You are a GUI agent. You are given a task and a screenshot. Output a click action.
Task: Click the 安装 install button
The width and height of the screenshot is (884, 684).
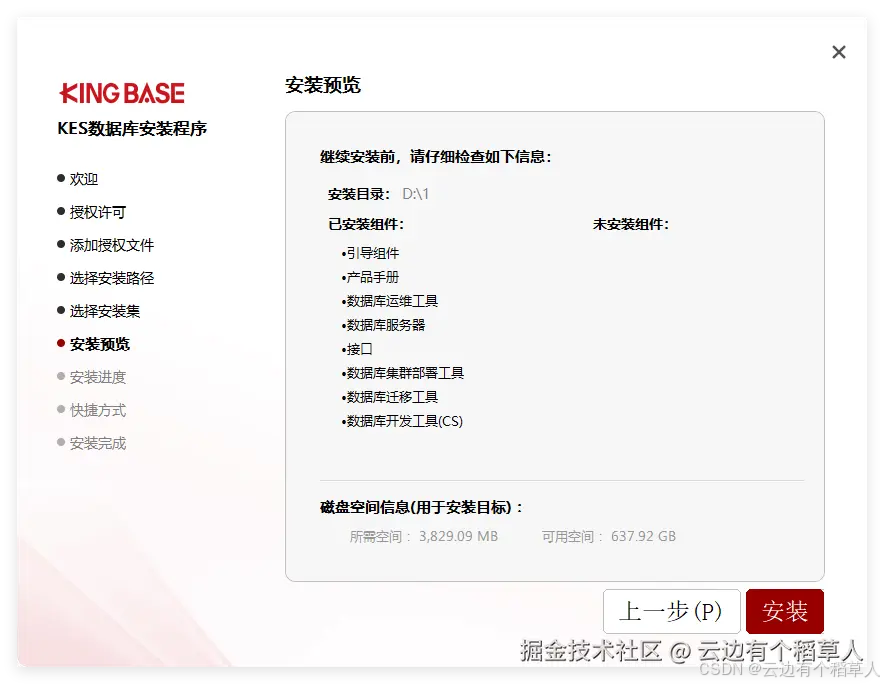click(784, 611)
